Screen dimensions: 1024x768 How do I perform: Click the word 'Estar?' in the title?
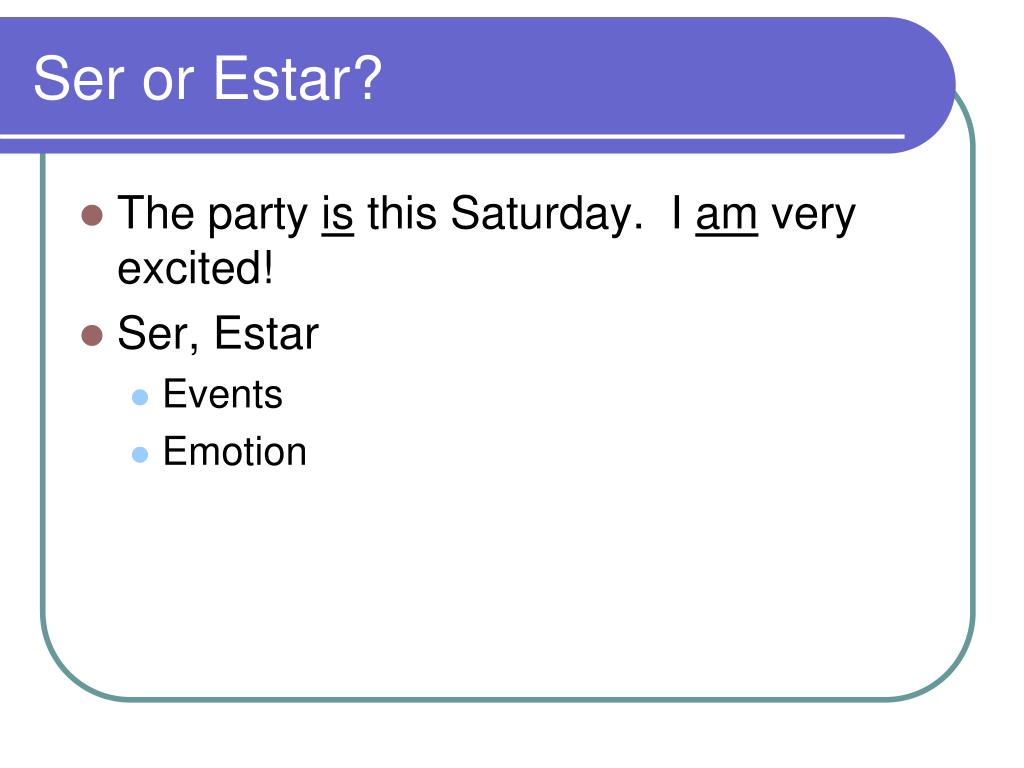pos(298,80)
